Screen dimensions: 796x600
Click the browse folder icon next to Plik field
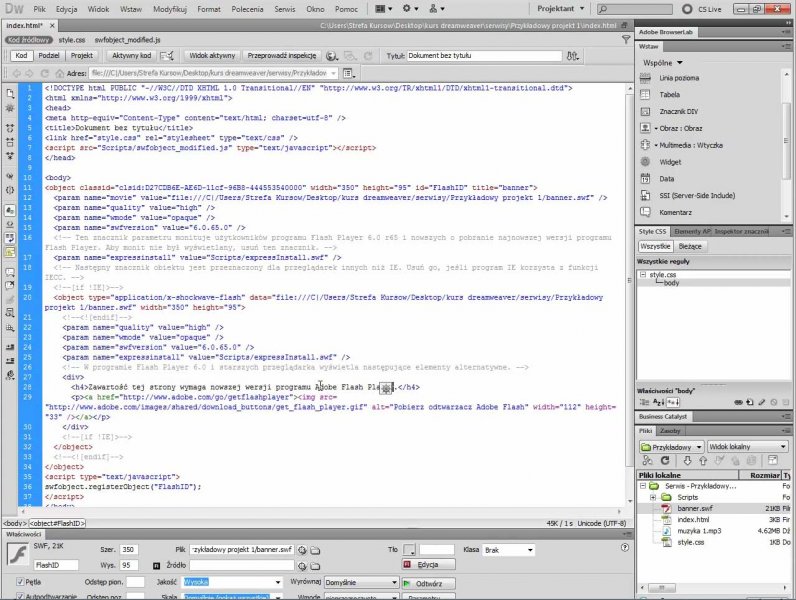click(315, 550)
